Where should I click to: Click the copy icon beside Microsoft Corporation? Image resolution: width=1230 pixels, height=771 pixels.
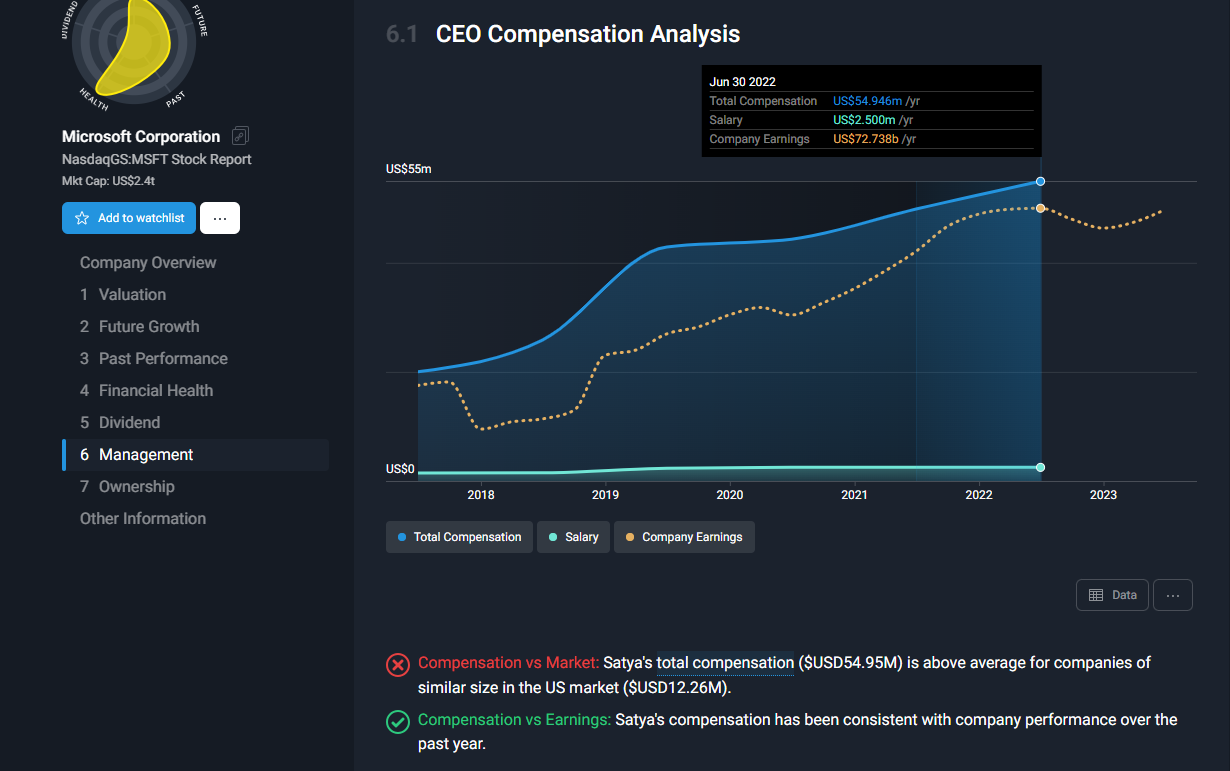(x=240, y=136)
